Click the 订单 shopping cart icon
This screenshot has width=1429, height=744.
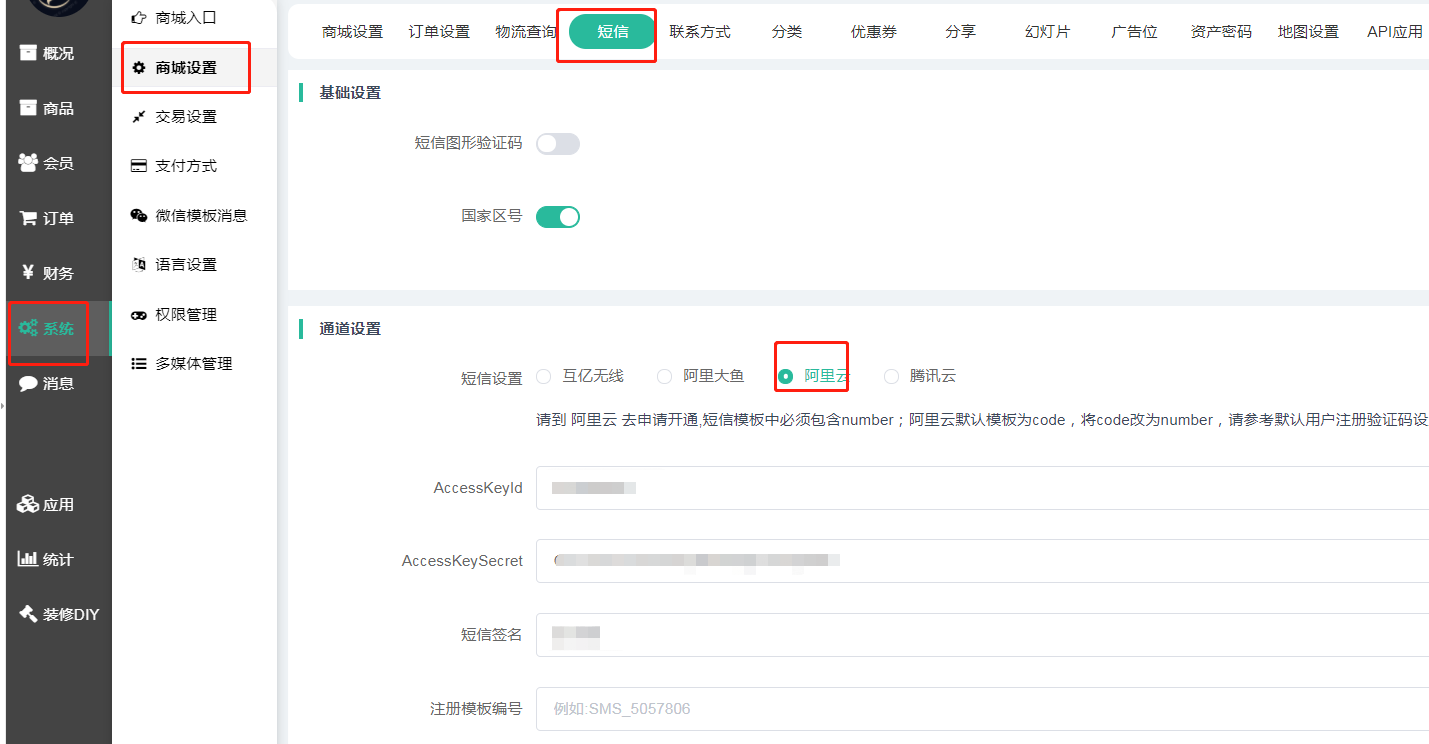[x=28, y=218]
